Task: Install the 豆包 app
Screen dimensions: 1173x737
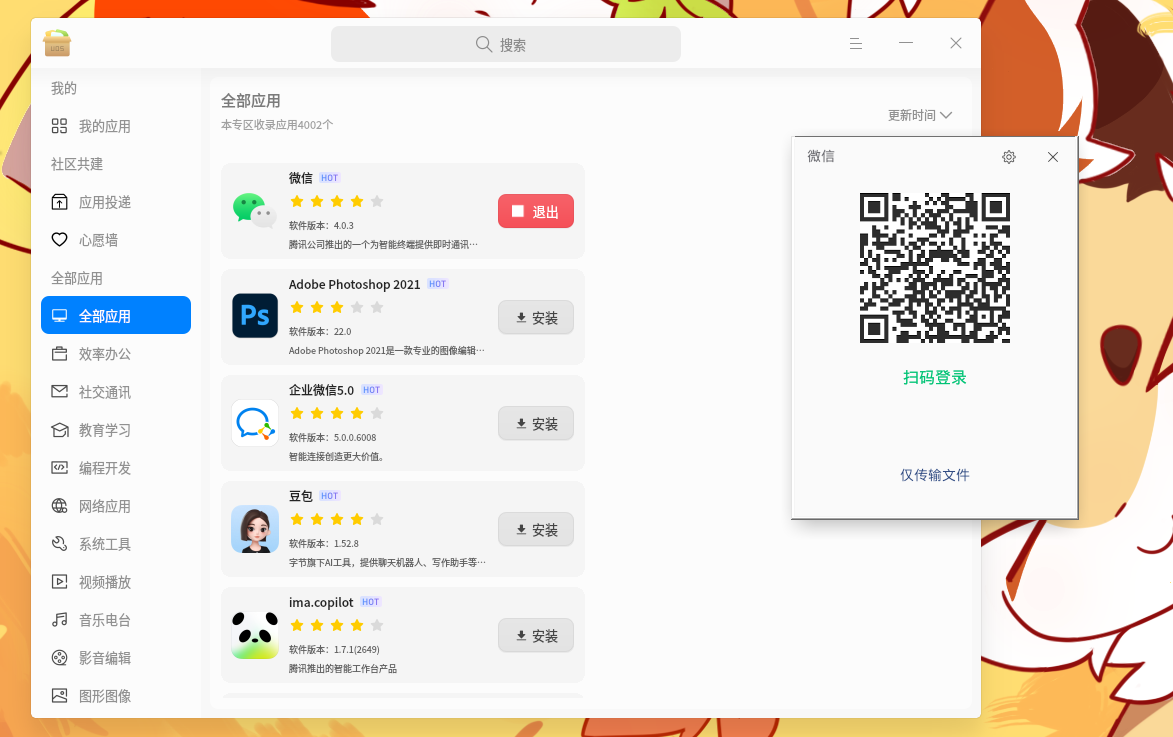Action: click(x=536, y=530)
